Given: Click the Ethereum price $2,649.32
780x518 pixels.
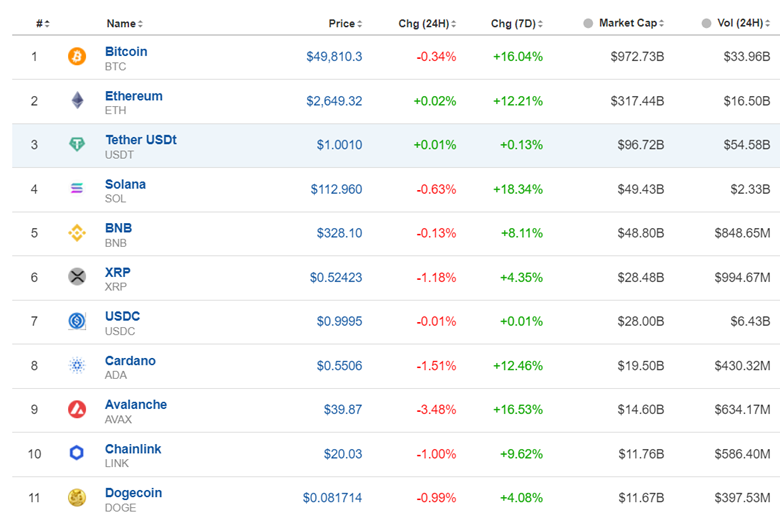Looking at the screenshot, I should tap(334, 101).
